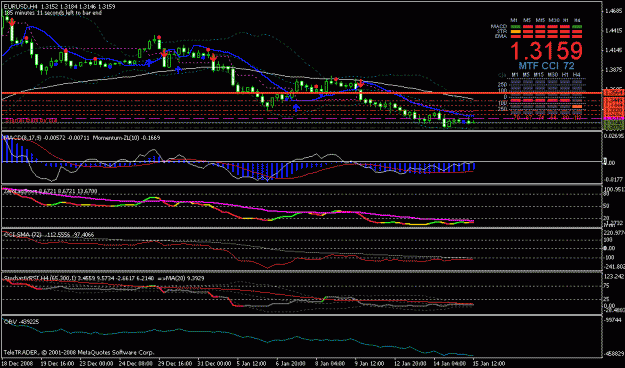Select the solid red horizontal level line

302,93
